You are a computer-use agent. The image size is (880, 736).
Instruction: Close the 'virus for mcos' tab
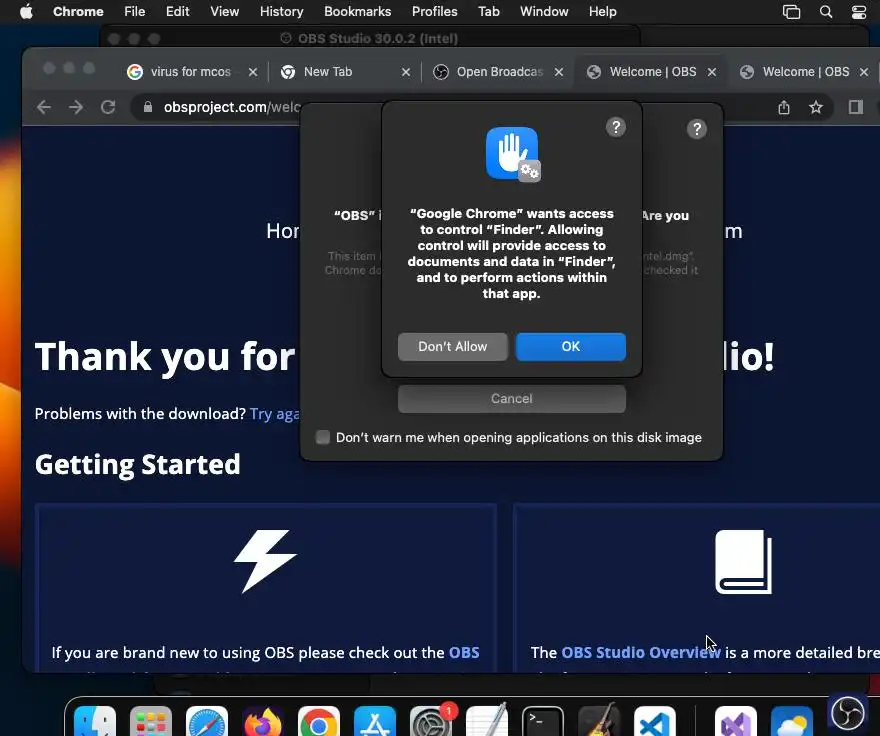(x=253, y=72)
